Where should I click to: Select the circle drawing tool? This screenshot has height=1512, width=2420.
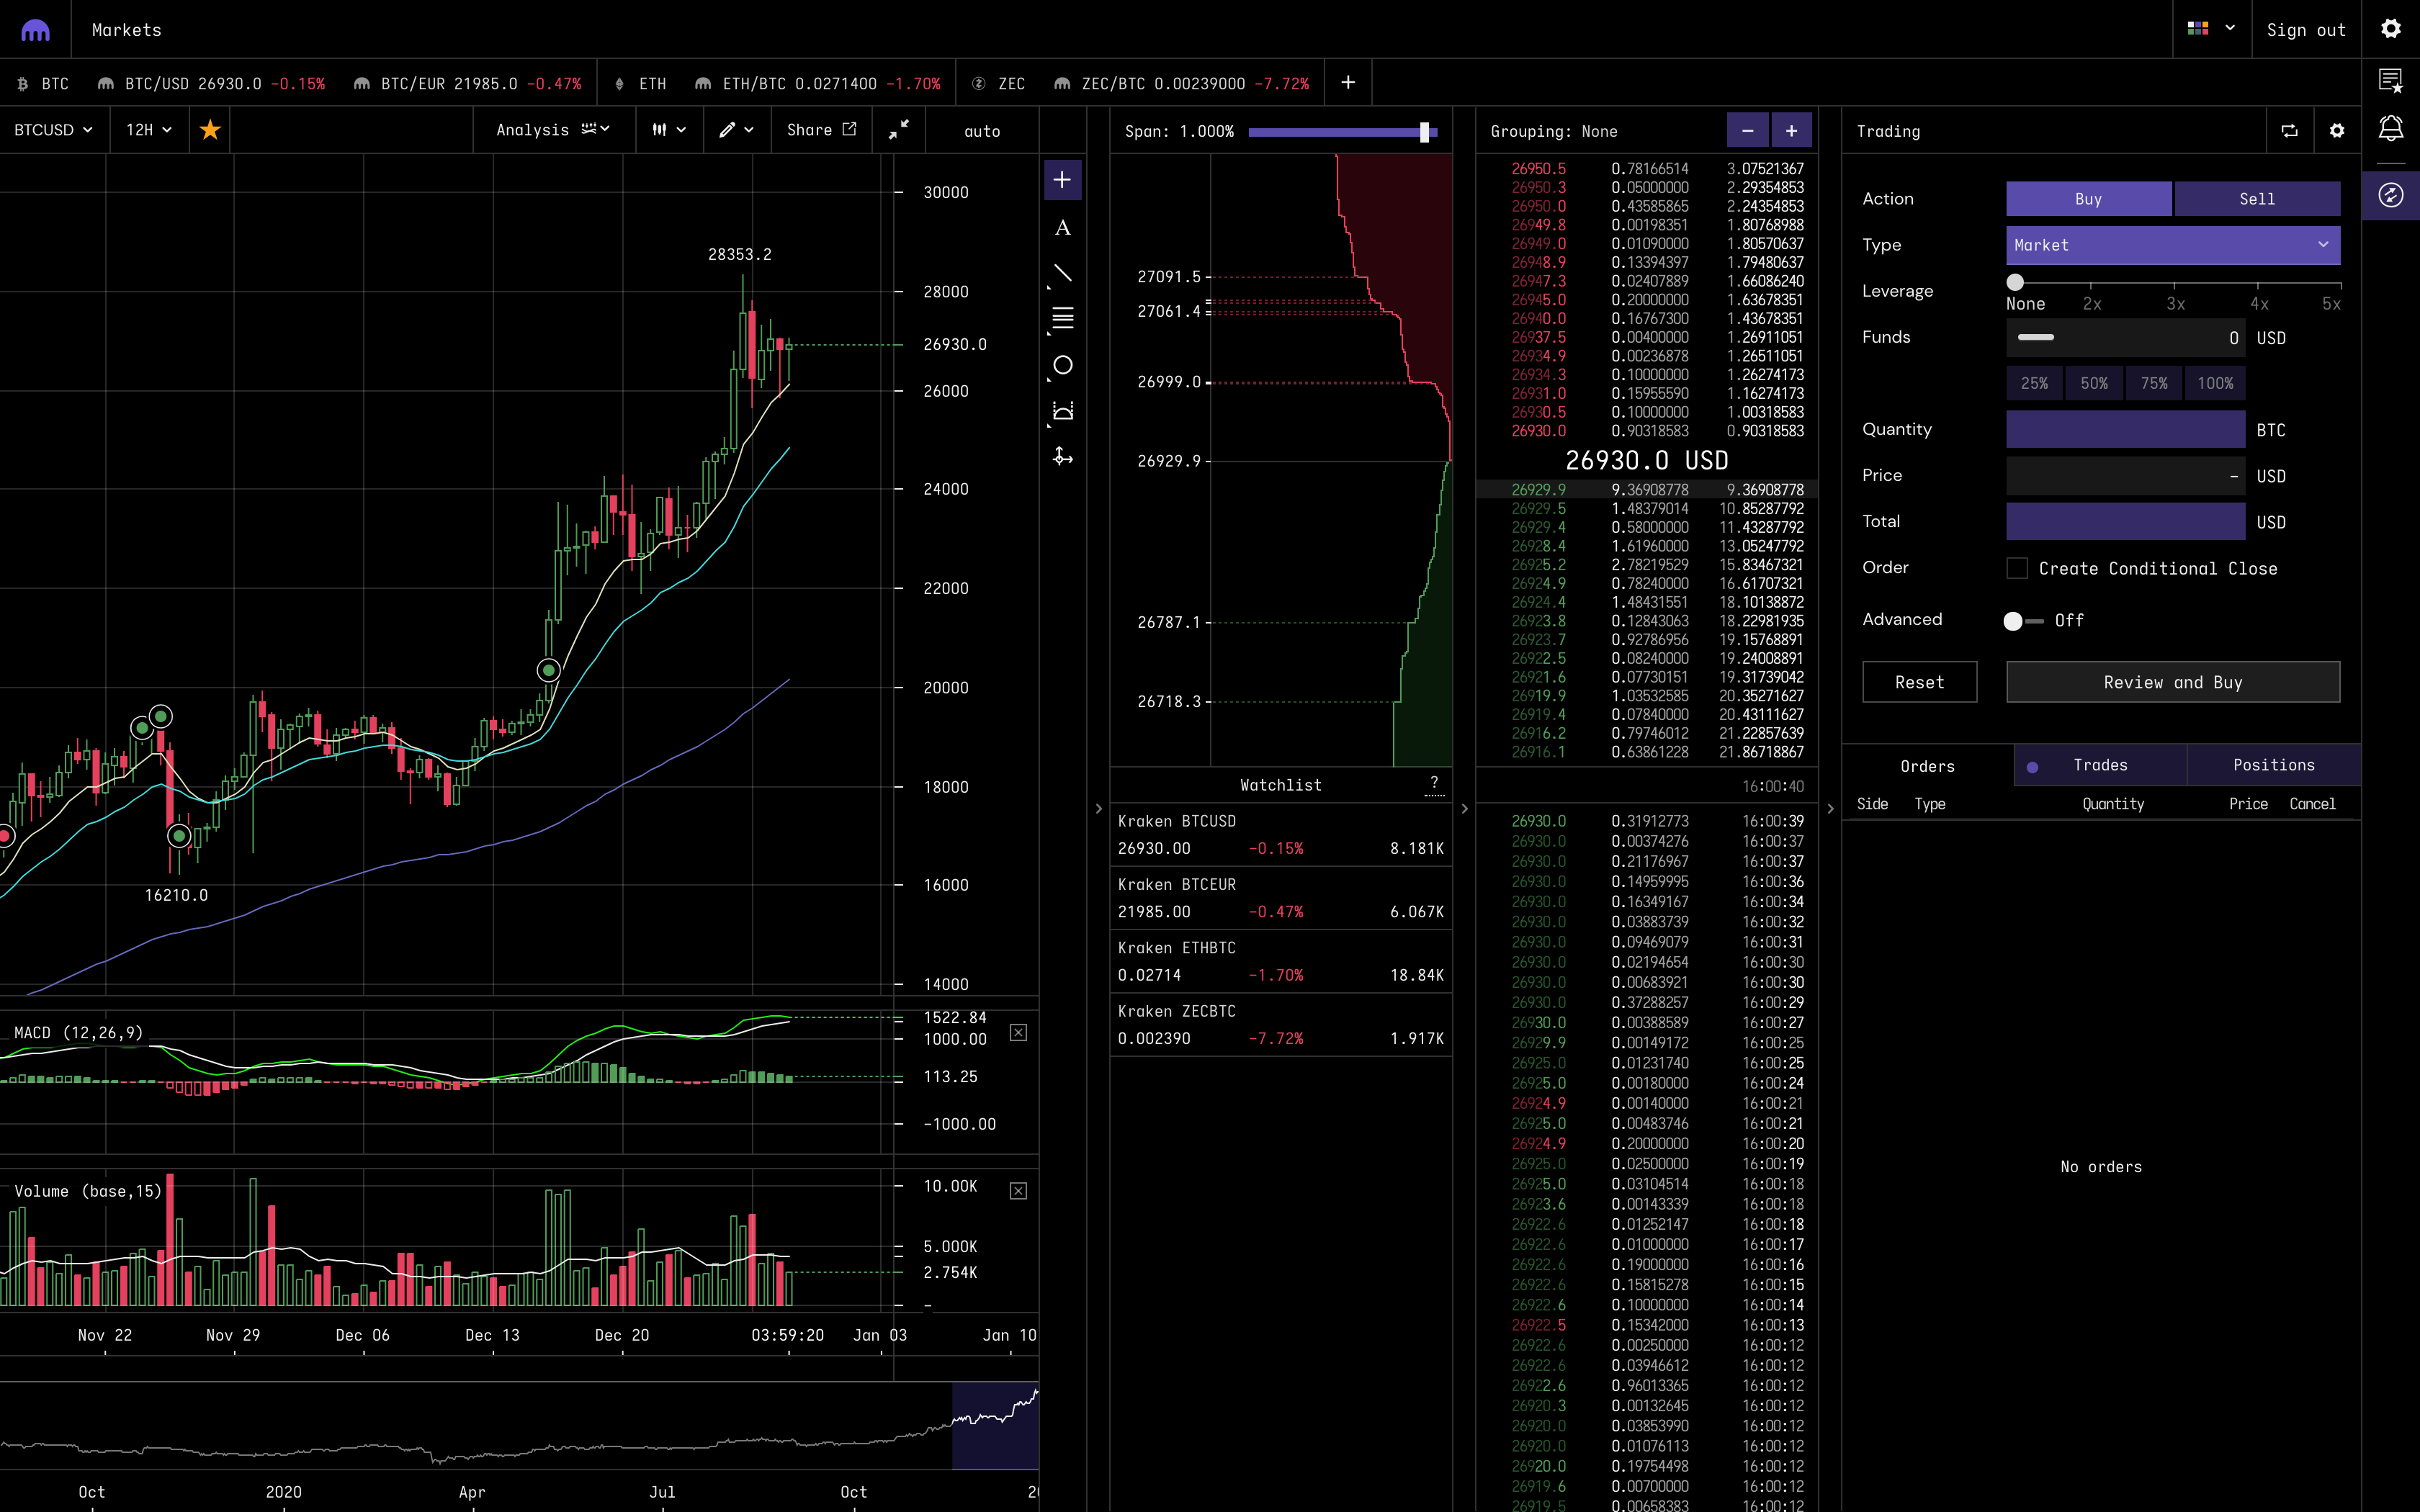(1062, 365)
